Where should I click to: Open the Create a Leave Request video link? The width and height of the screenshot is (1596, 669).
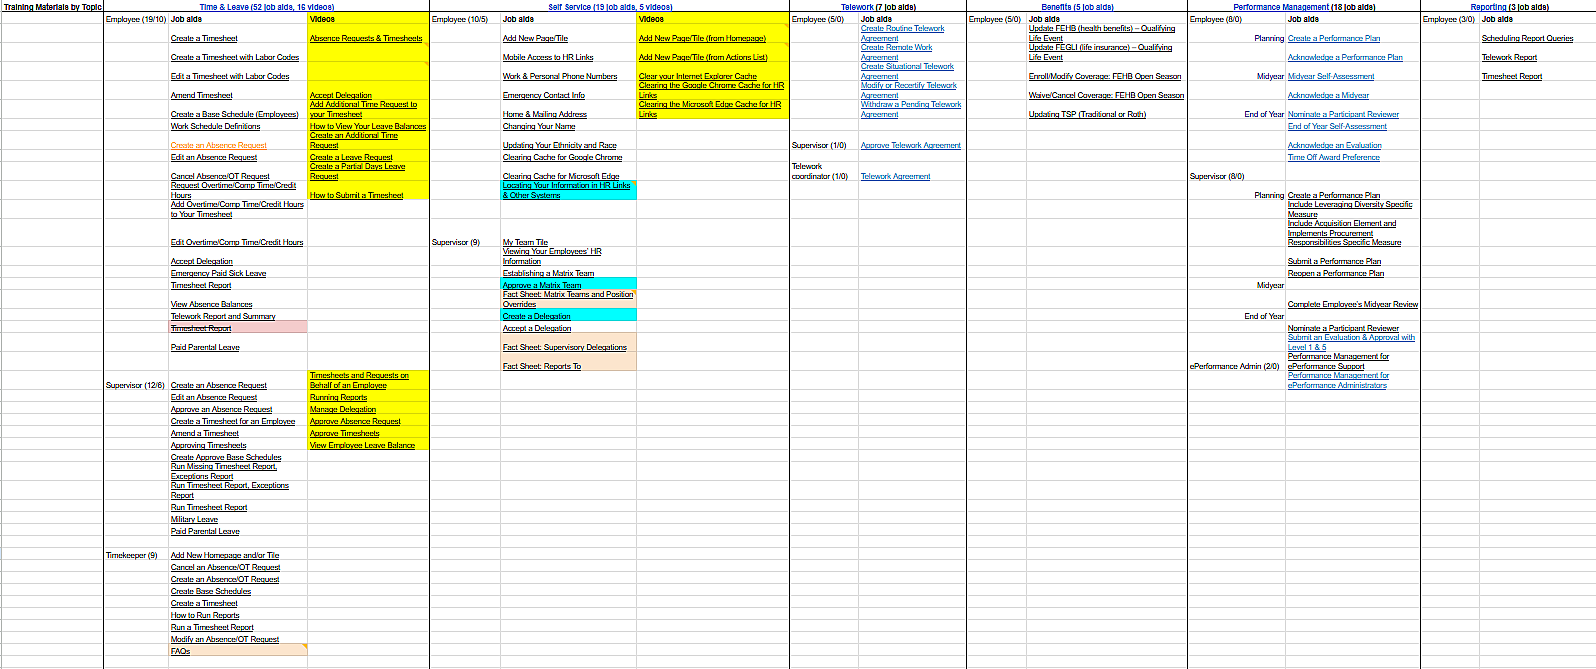click(351, 158)
